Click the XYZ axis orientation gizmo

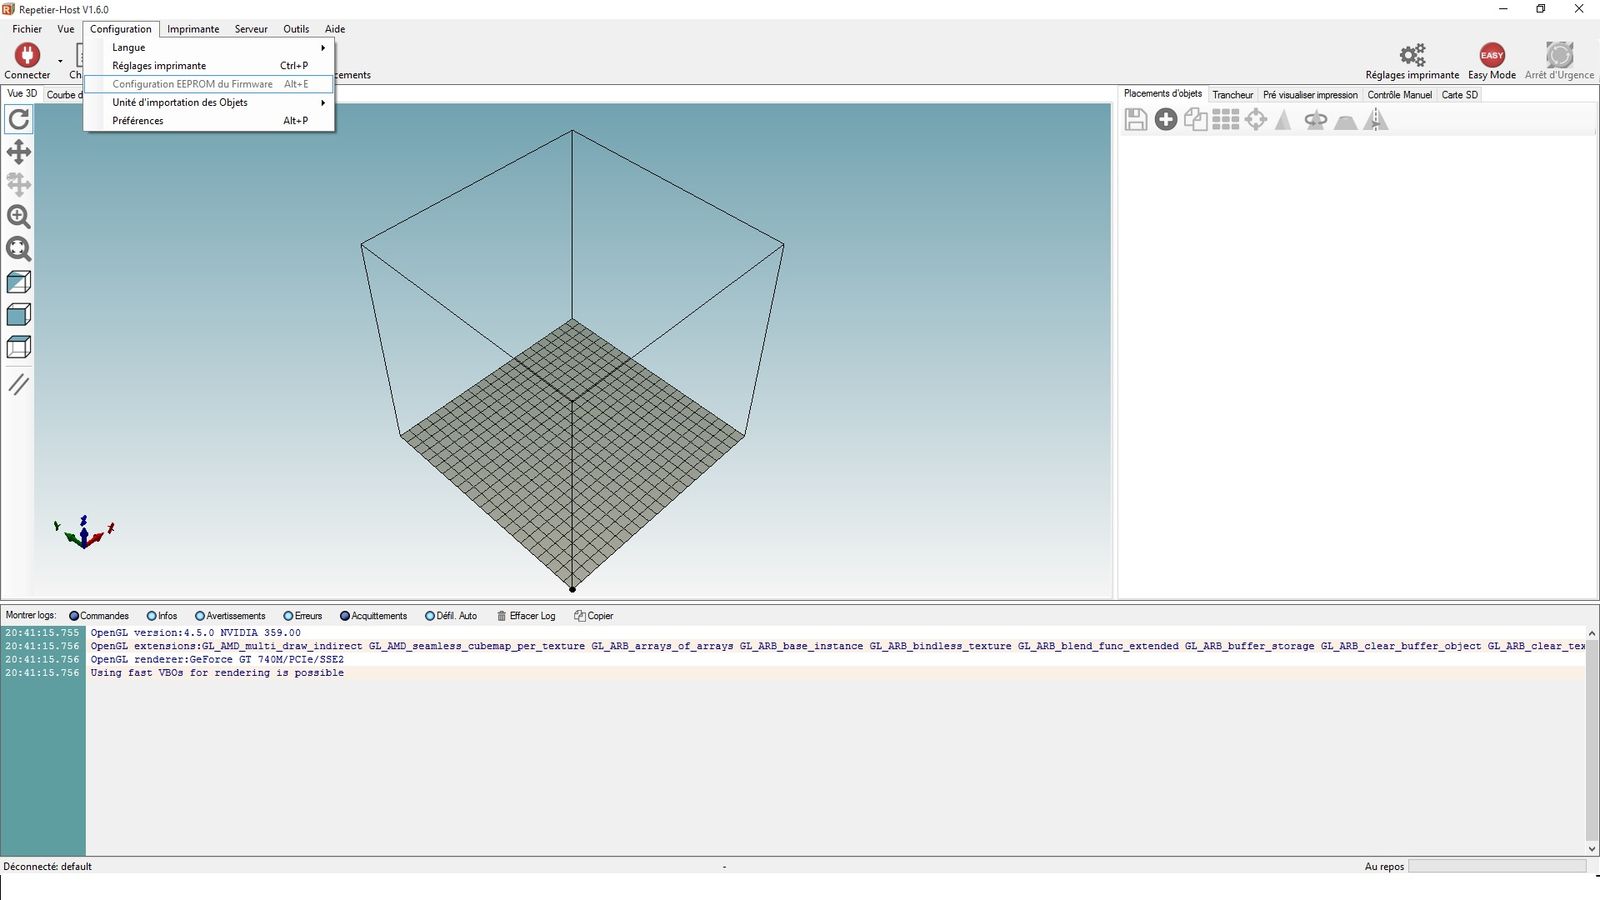click(x=84, y=533)
